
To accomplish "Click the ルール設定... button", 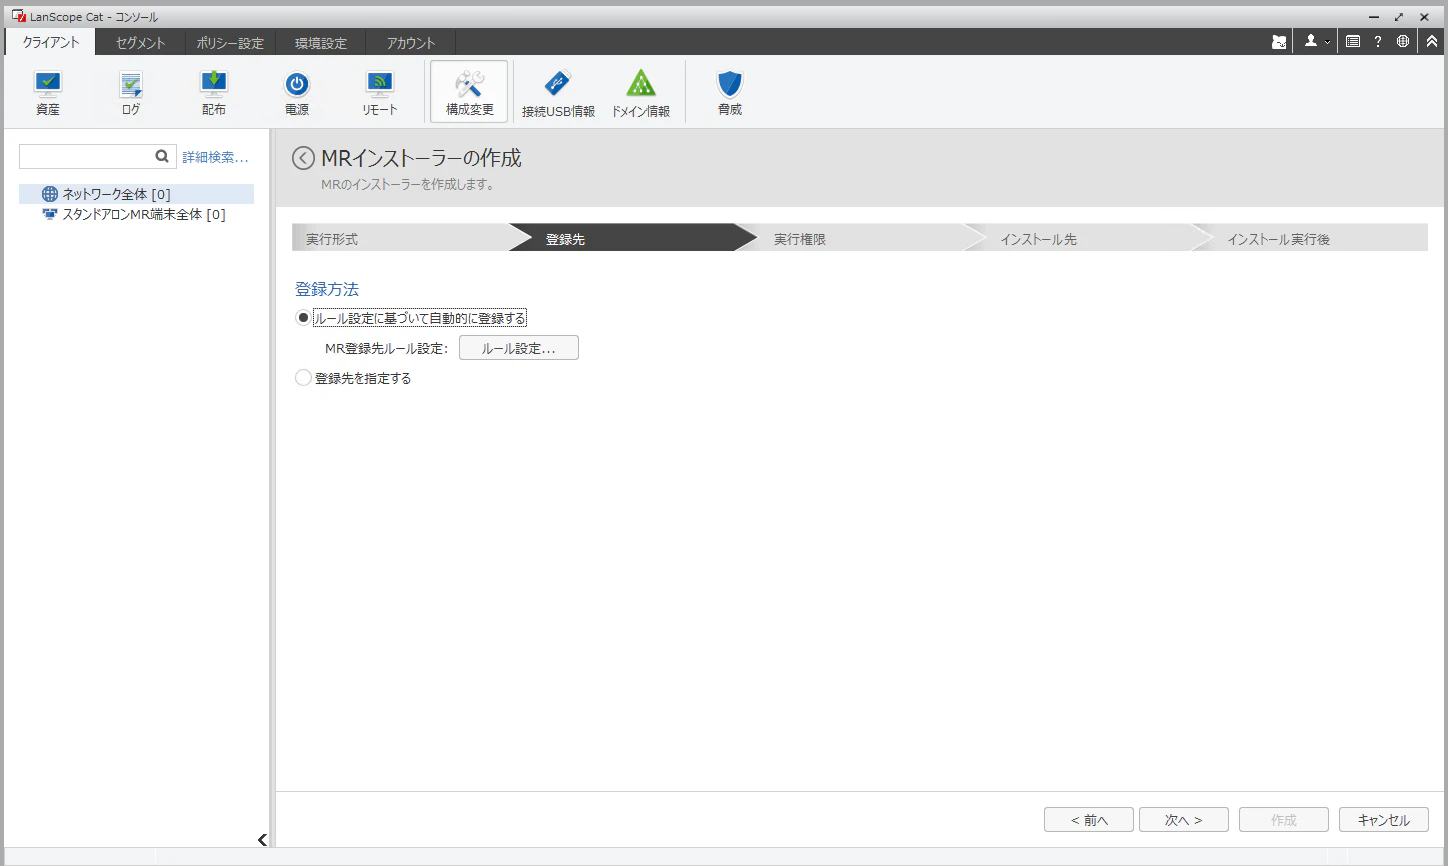I will (519, 348).
